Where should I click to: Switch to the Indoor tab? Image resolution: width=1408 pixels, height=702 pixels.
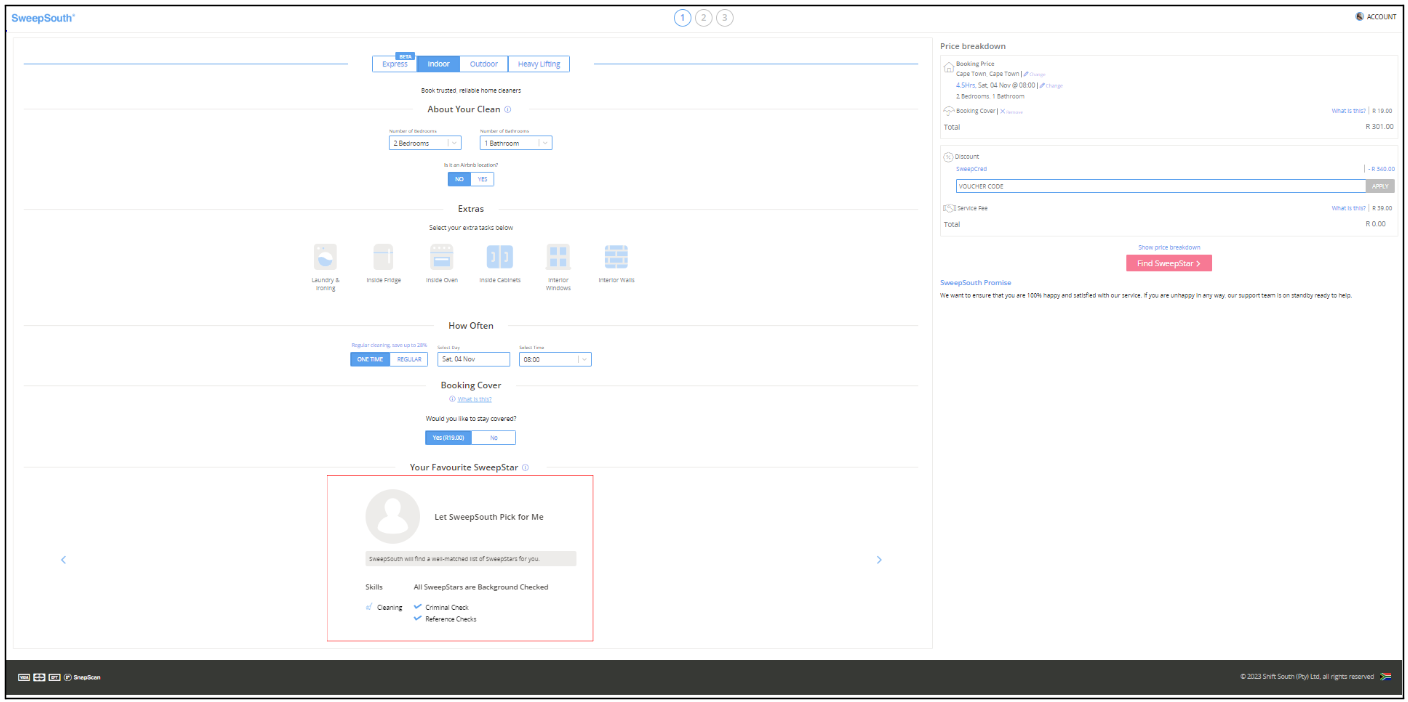[439, 64]
